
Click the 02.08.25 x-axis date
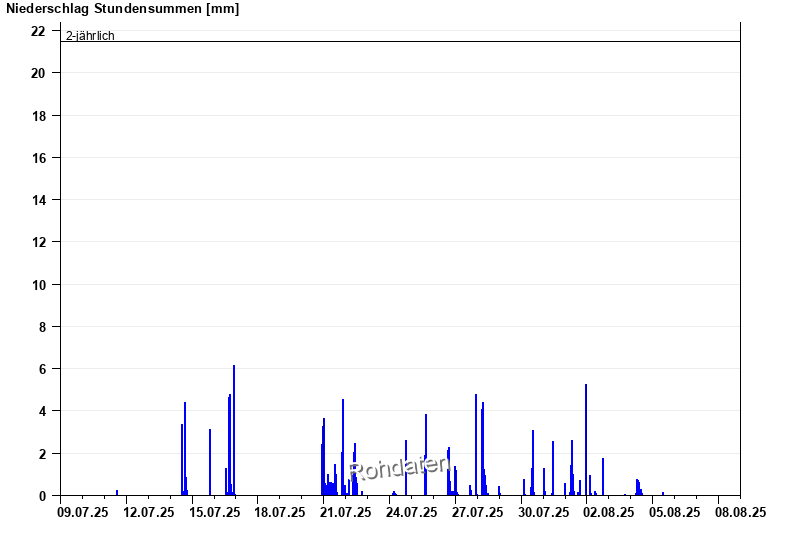tap(609, 512)
